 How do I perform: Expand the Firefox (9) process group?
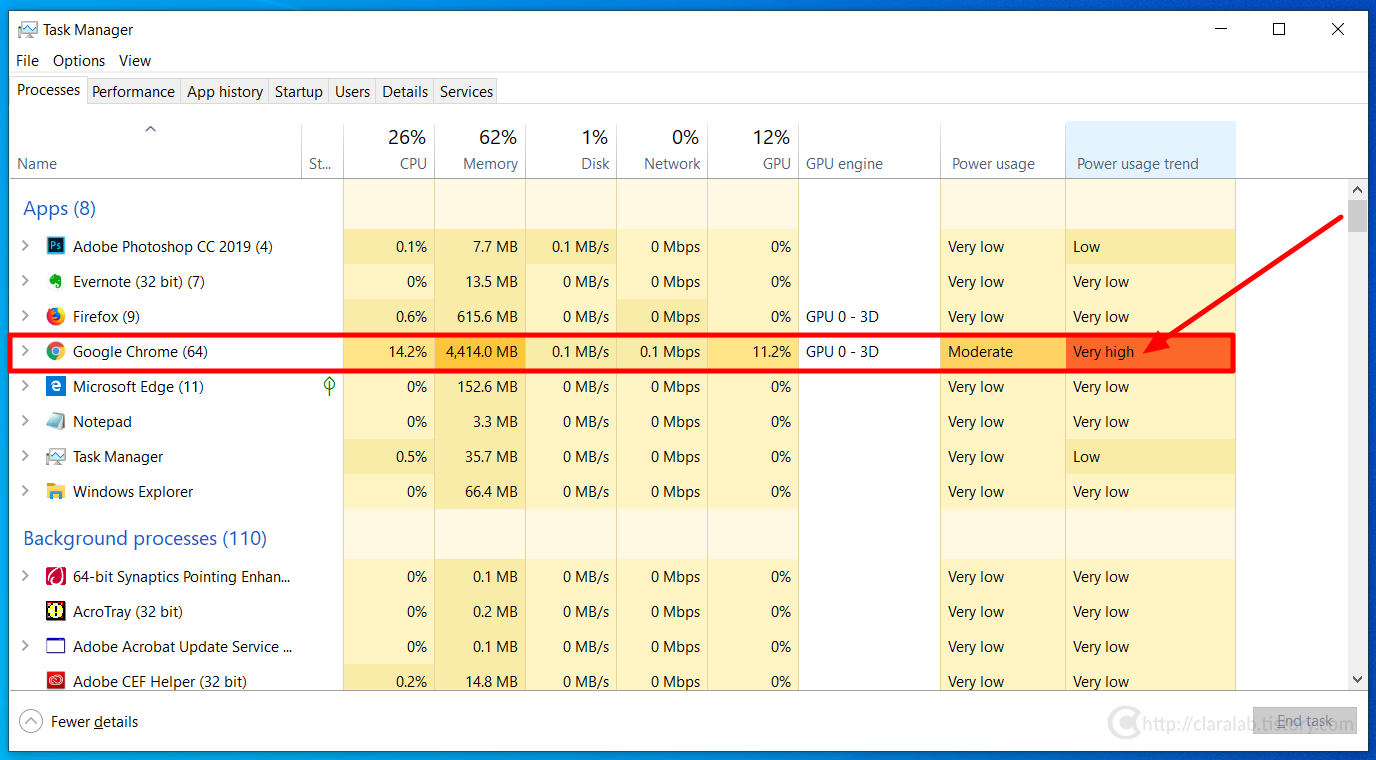click(x=26, y=316)
